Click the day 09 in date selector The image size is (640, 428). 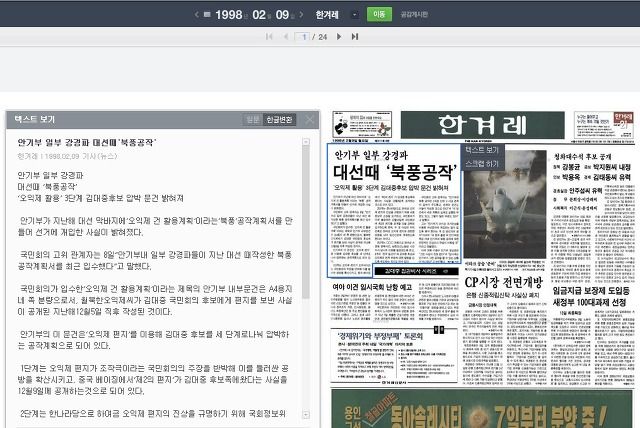[x=282, y=15]
